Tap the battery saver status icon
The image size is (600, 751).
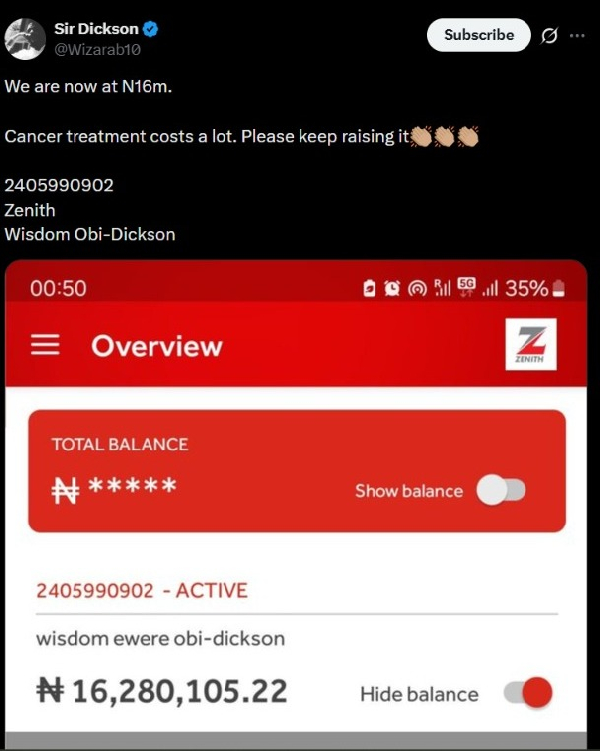tap(369, 288)
